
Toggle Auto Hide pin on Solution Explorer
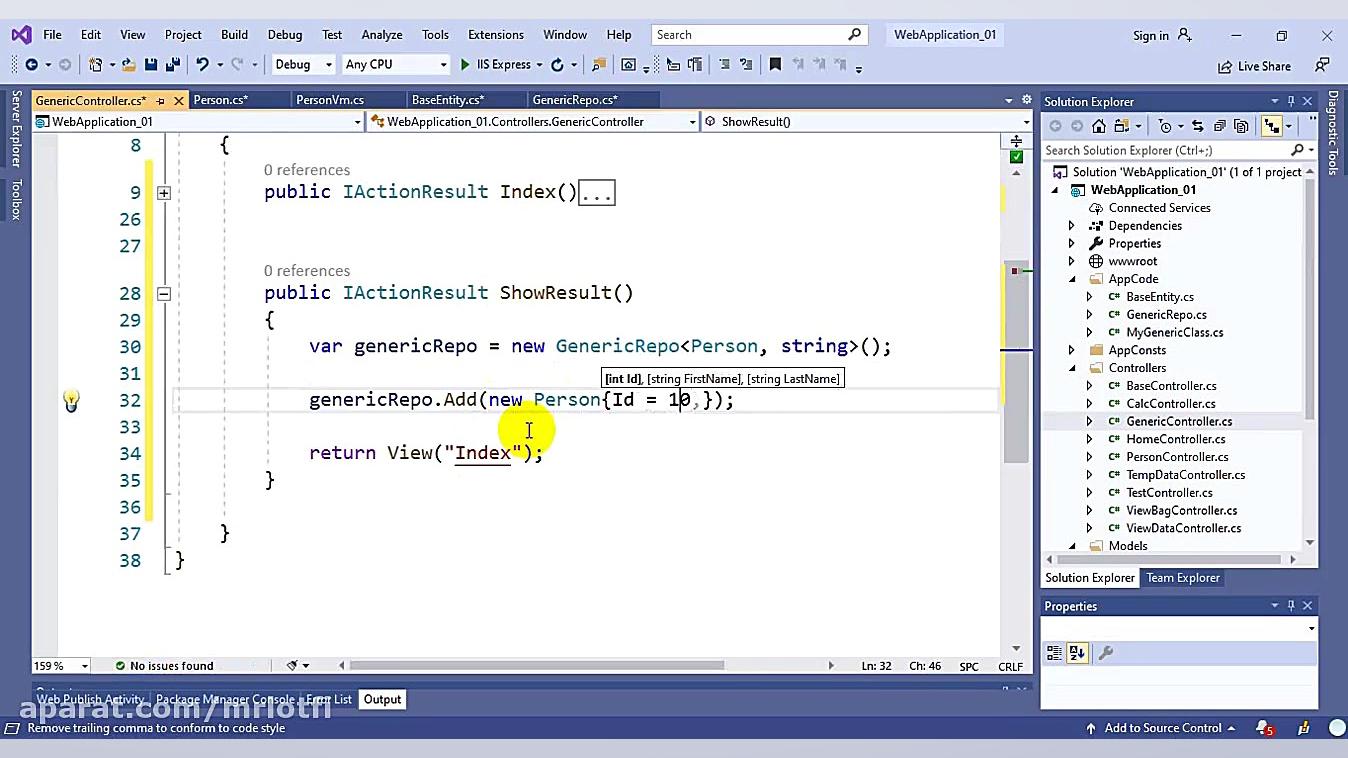1291,101
